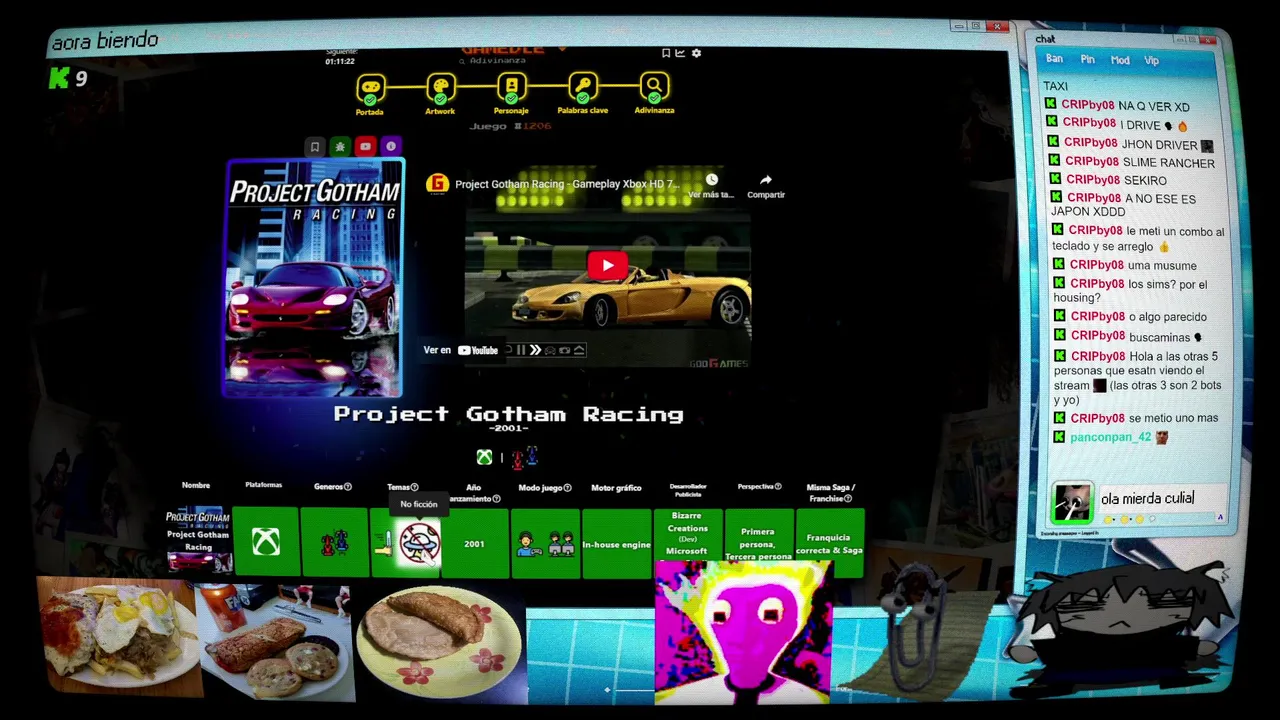Click the Temas help question mark

point(415,487)
